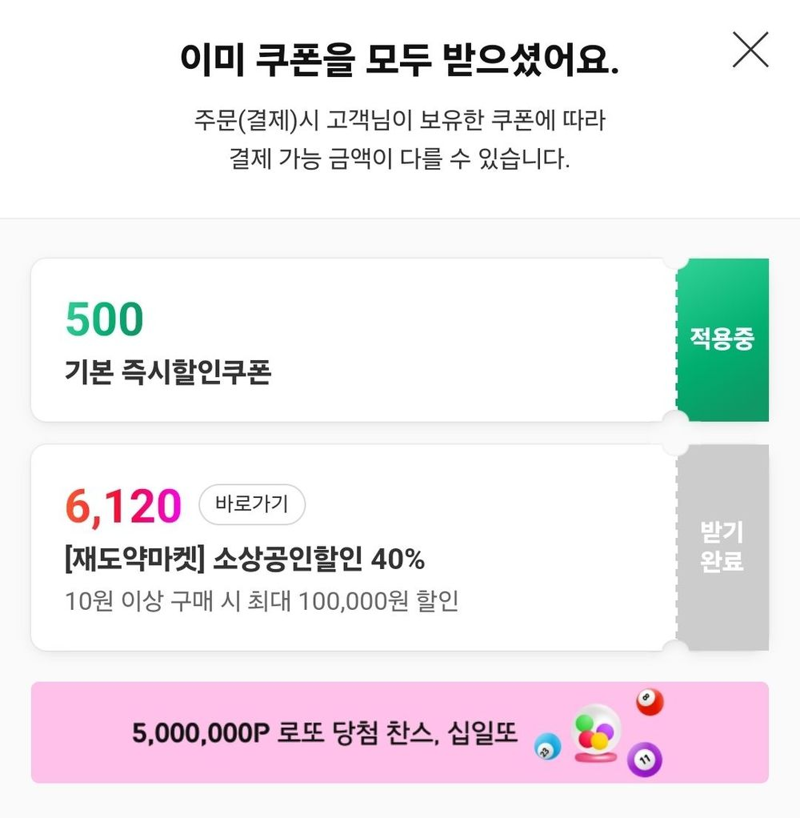Select the 6,120 discount amount

(x=123, y=506)
